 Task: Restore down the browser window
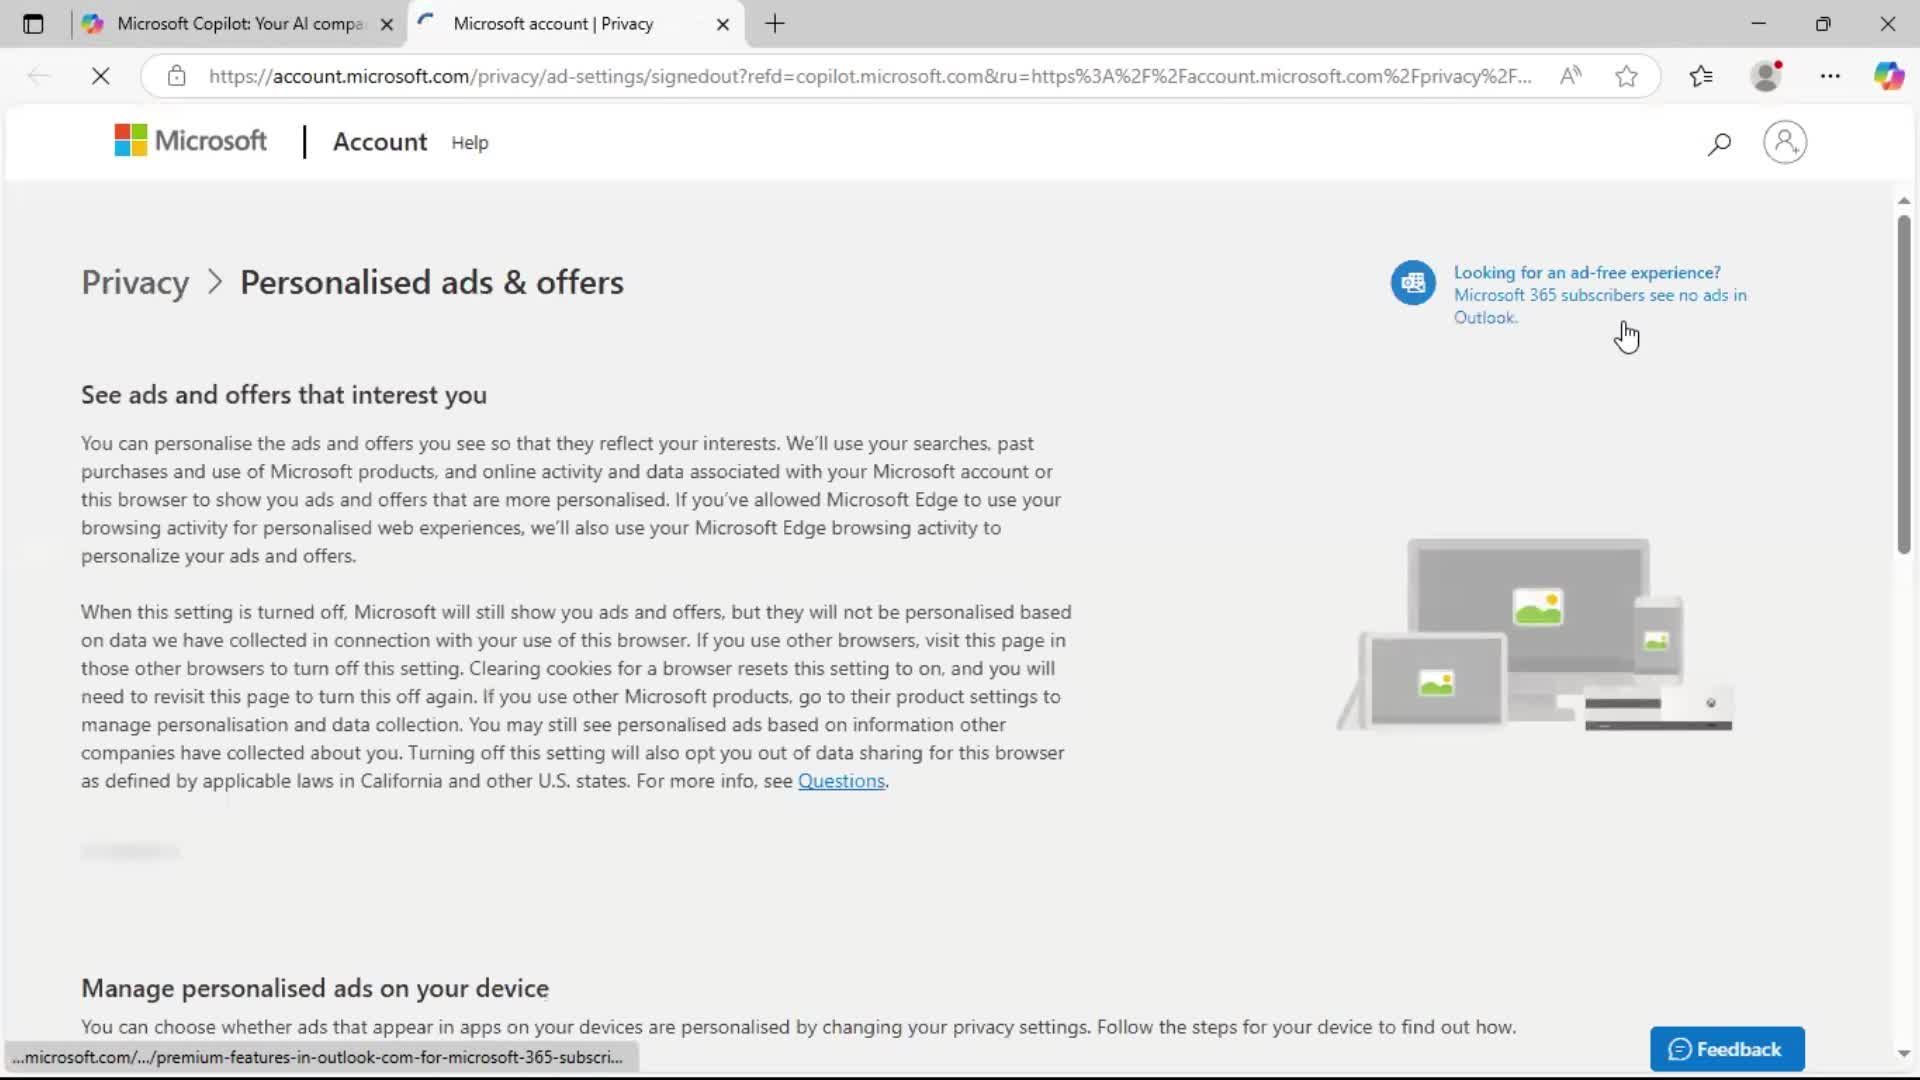pos(1823,24)
